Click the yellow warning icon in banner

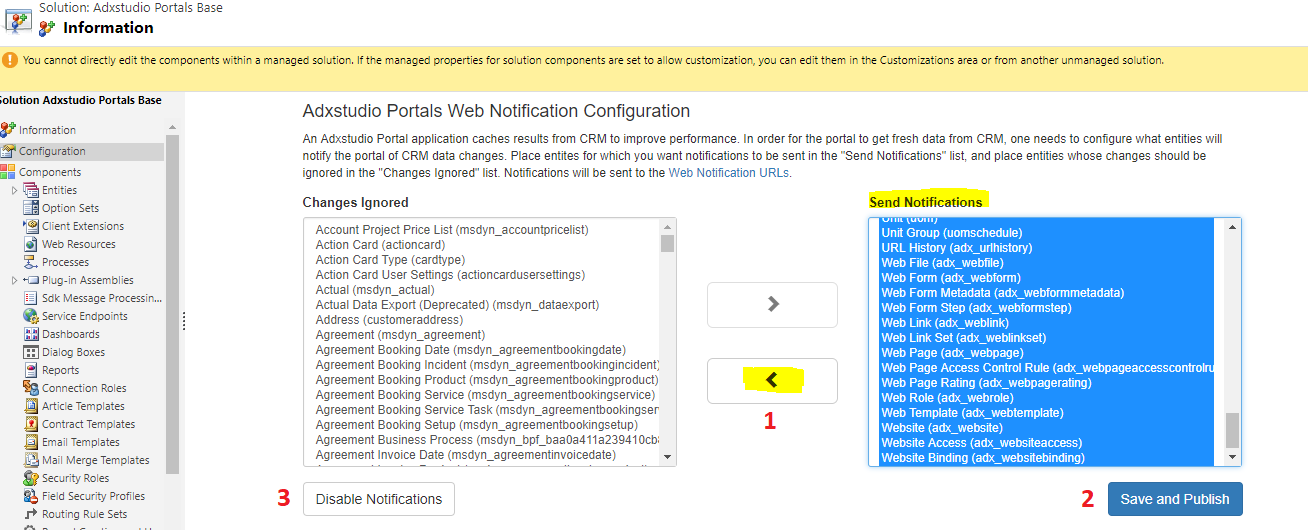point(10,60)
